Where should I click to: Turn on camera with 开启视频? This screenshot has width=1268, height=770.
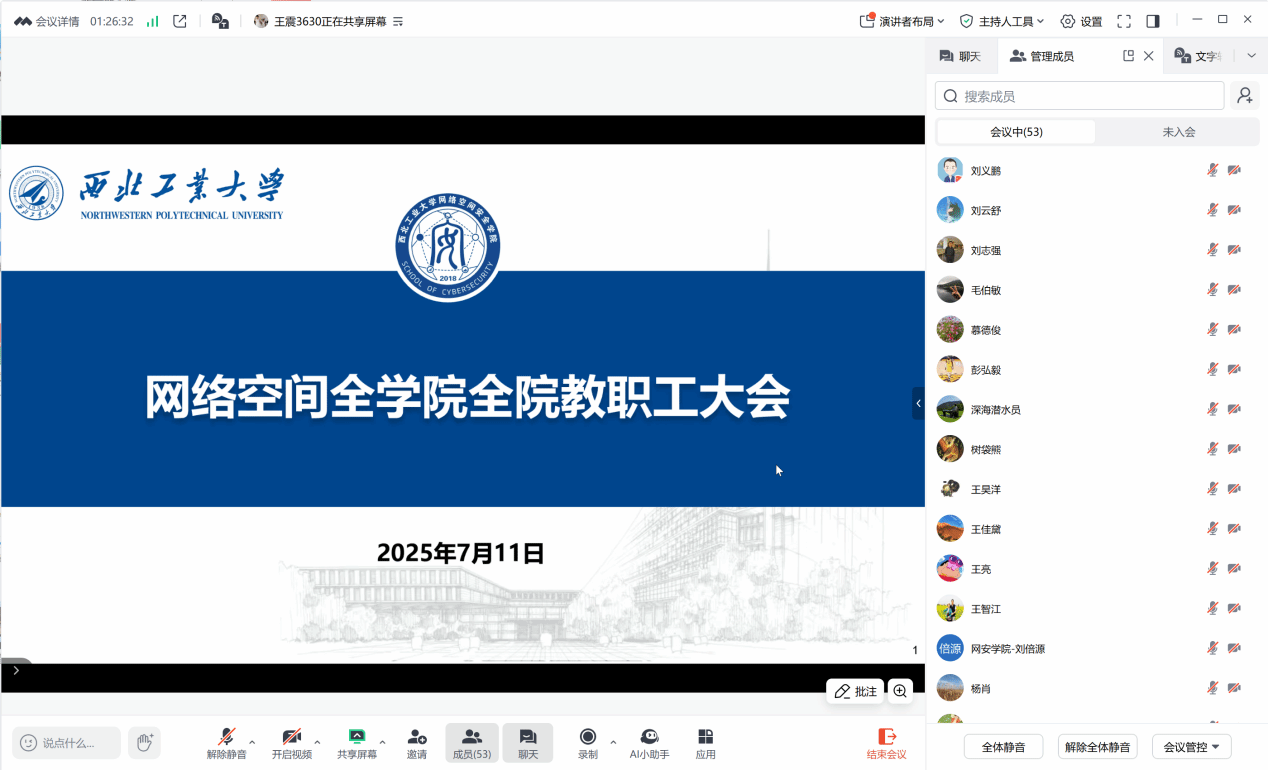click(291, 743)
